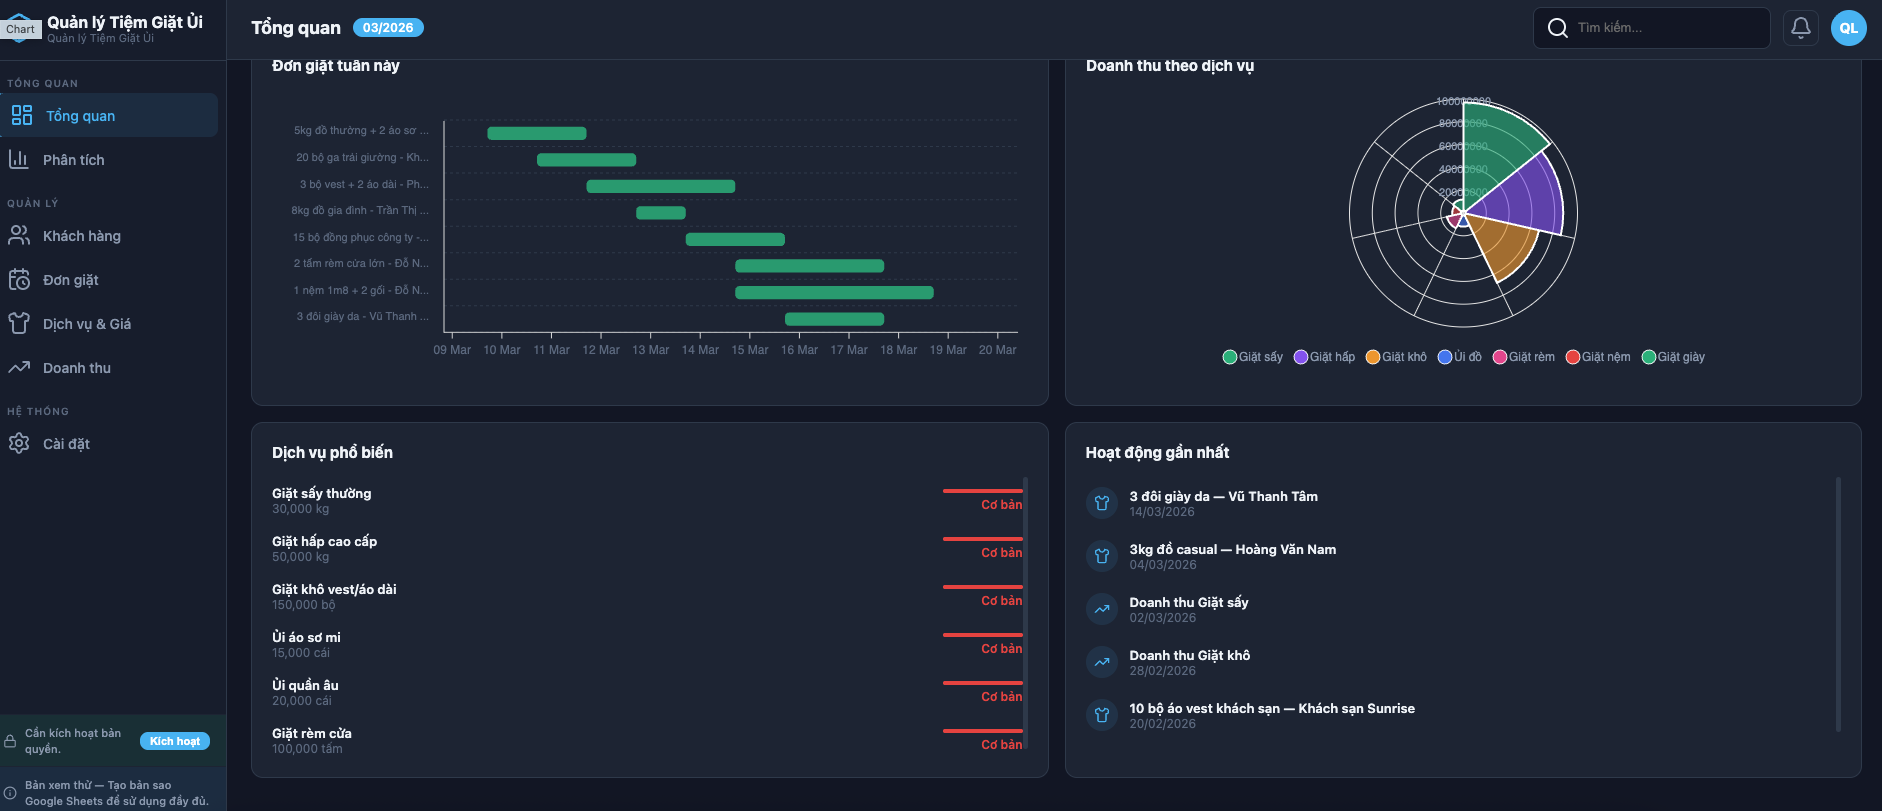
Task: Toggle the Giặt sấy legend item
Action: pos(1253,357)
